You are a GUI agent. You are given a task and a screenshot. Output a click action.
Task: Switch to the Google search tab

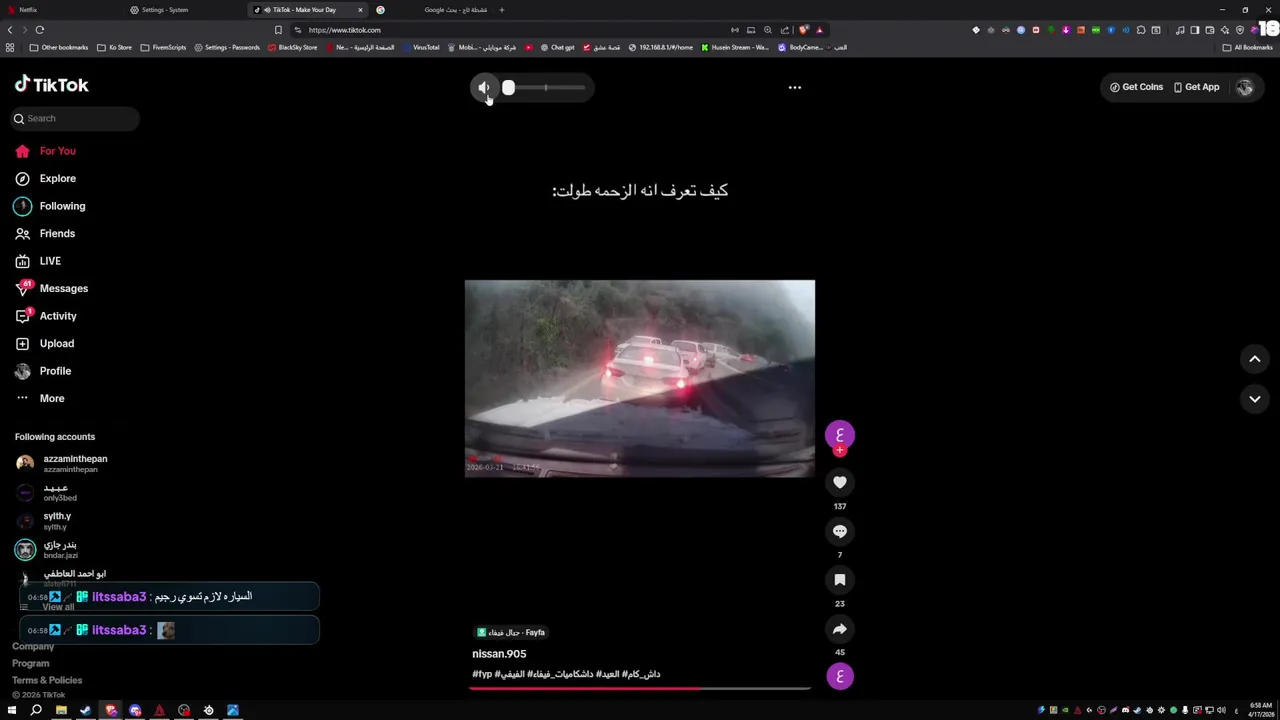[455, 10]
